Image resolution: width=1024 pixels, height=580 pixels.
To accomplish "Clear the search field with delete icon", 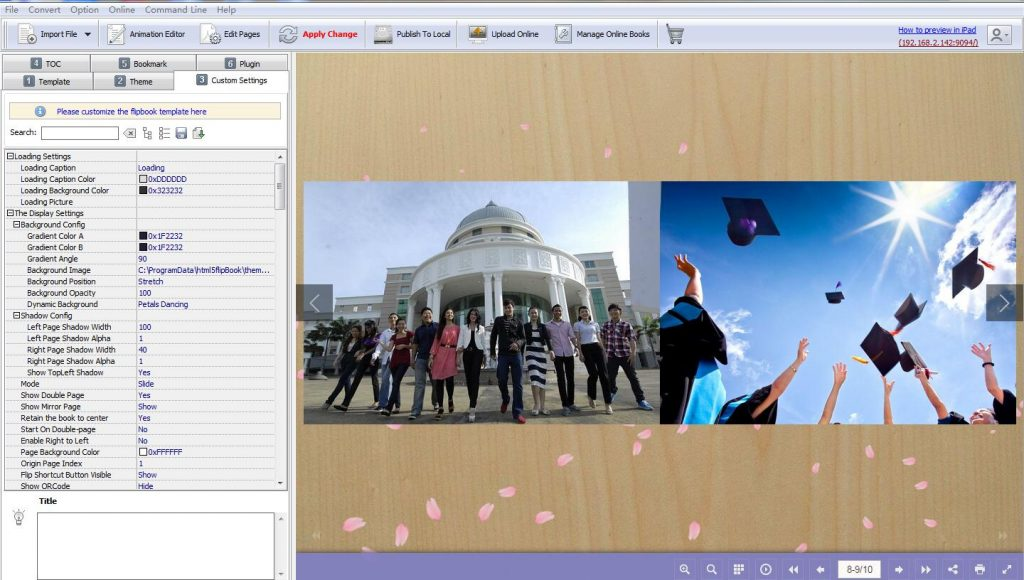I will (129, 133).
